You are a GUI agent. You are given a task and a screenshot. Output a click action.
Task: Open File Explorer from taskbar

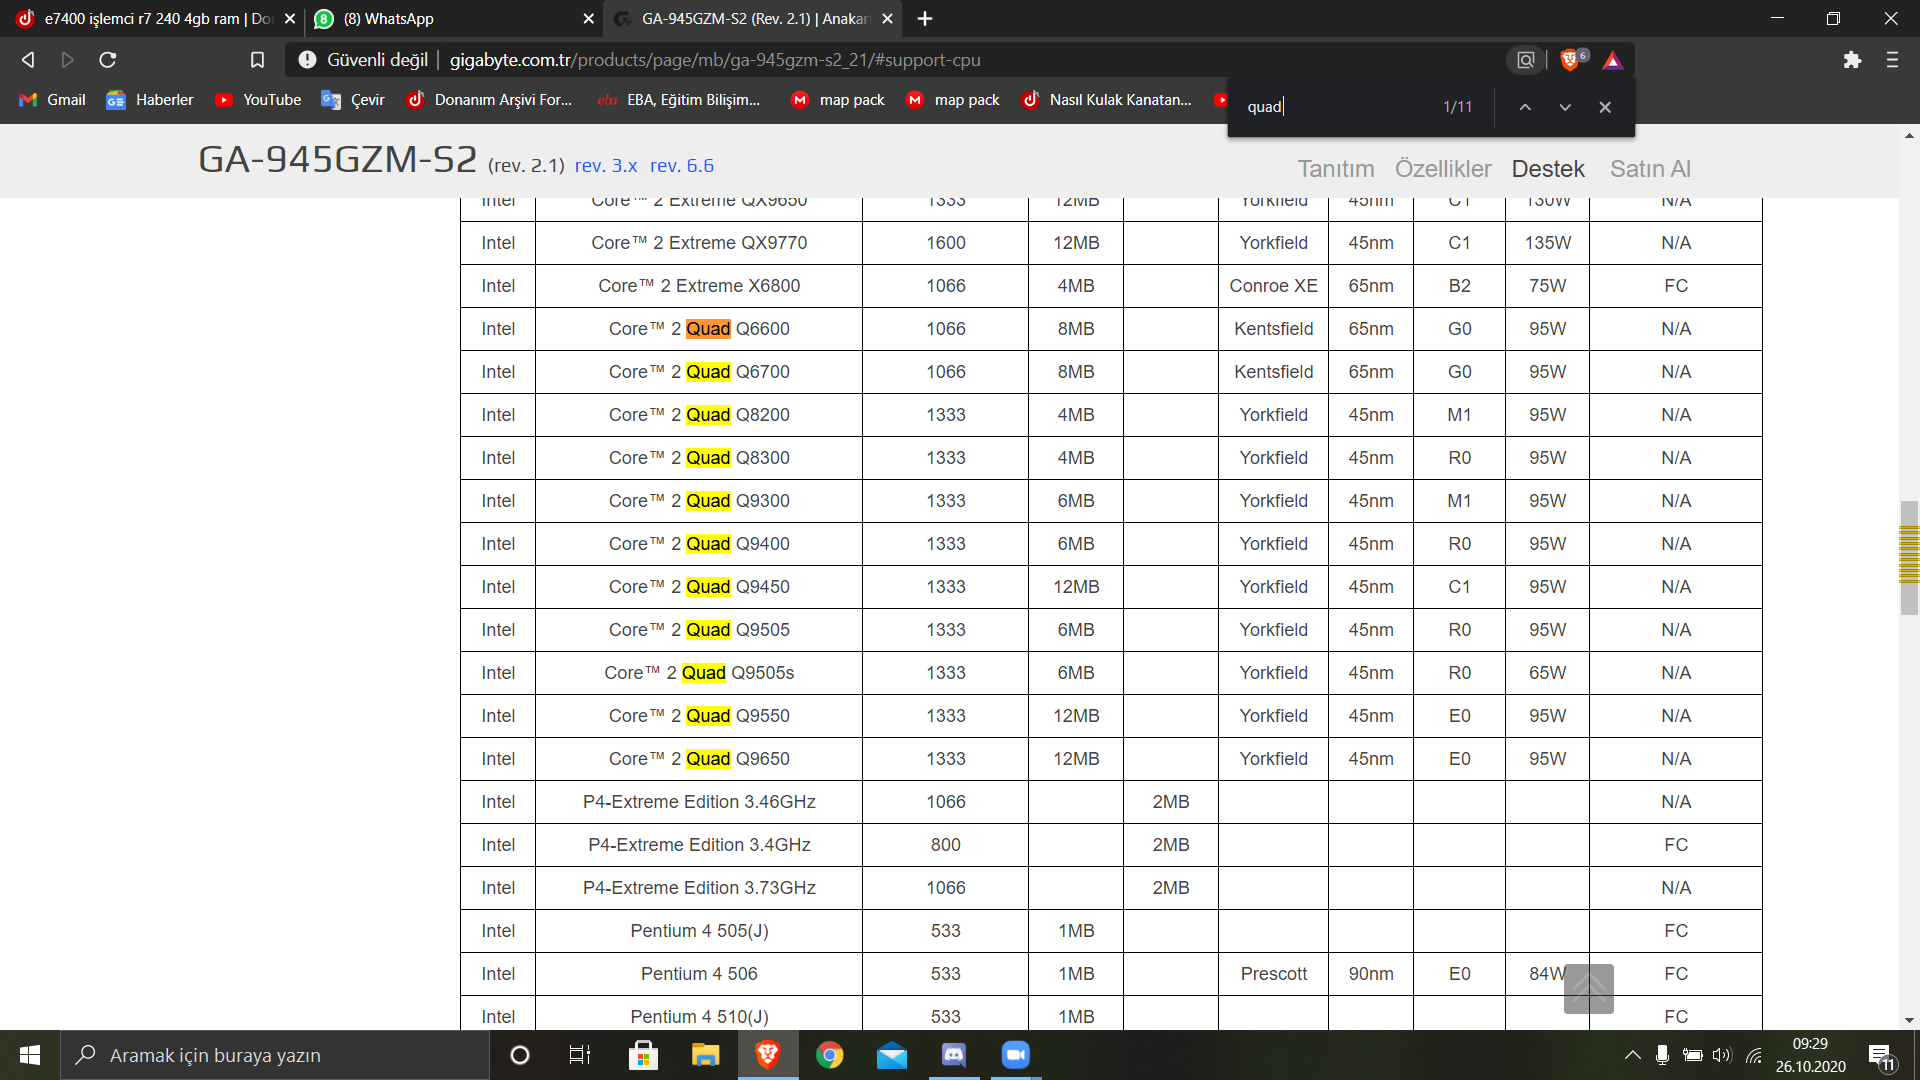click(705, 1055)
